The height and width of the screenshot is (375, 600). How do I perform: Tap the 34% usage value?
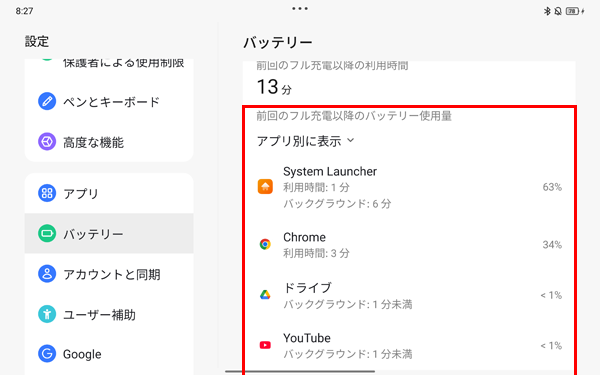click(552, 245)
